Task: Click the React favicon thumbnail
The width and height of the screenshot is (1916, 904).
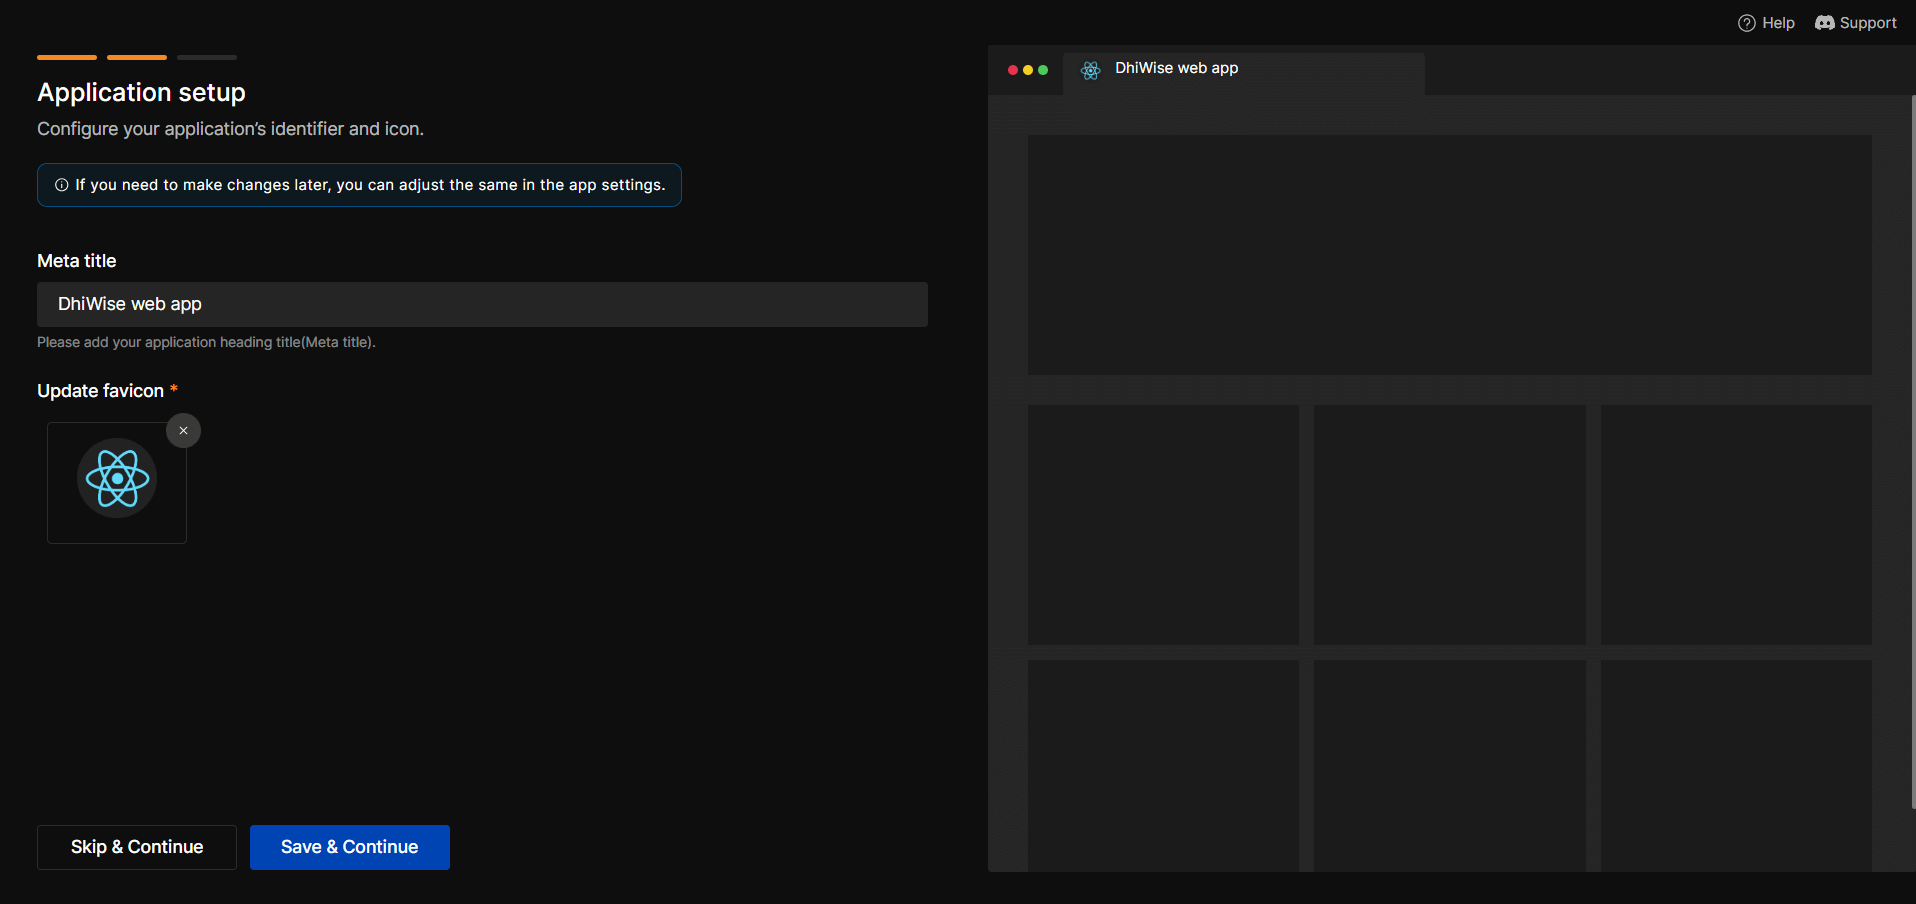Action: pyautogui.click(x=117, y=478)
